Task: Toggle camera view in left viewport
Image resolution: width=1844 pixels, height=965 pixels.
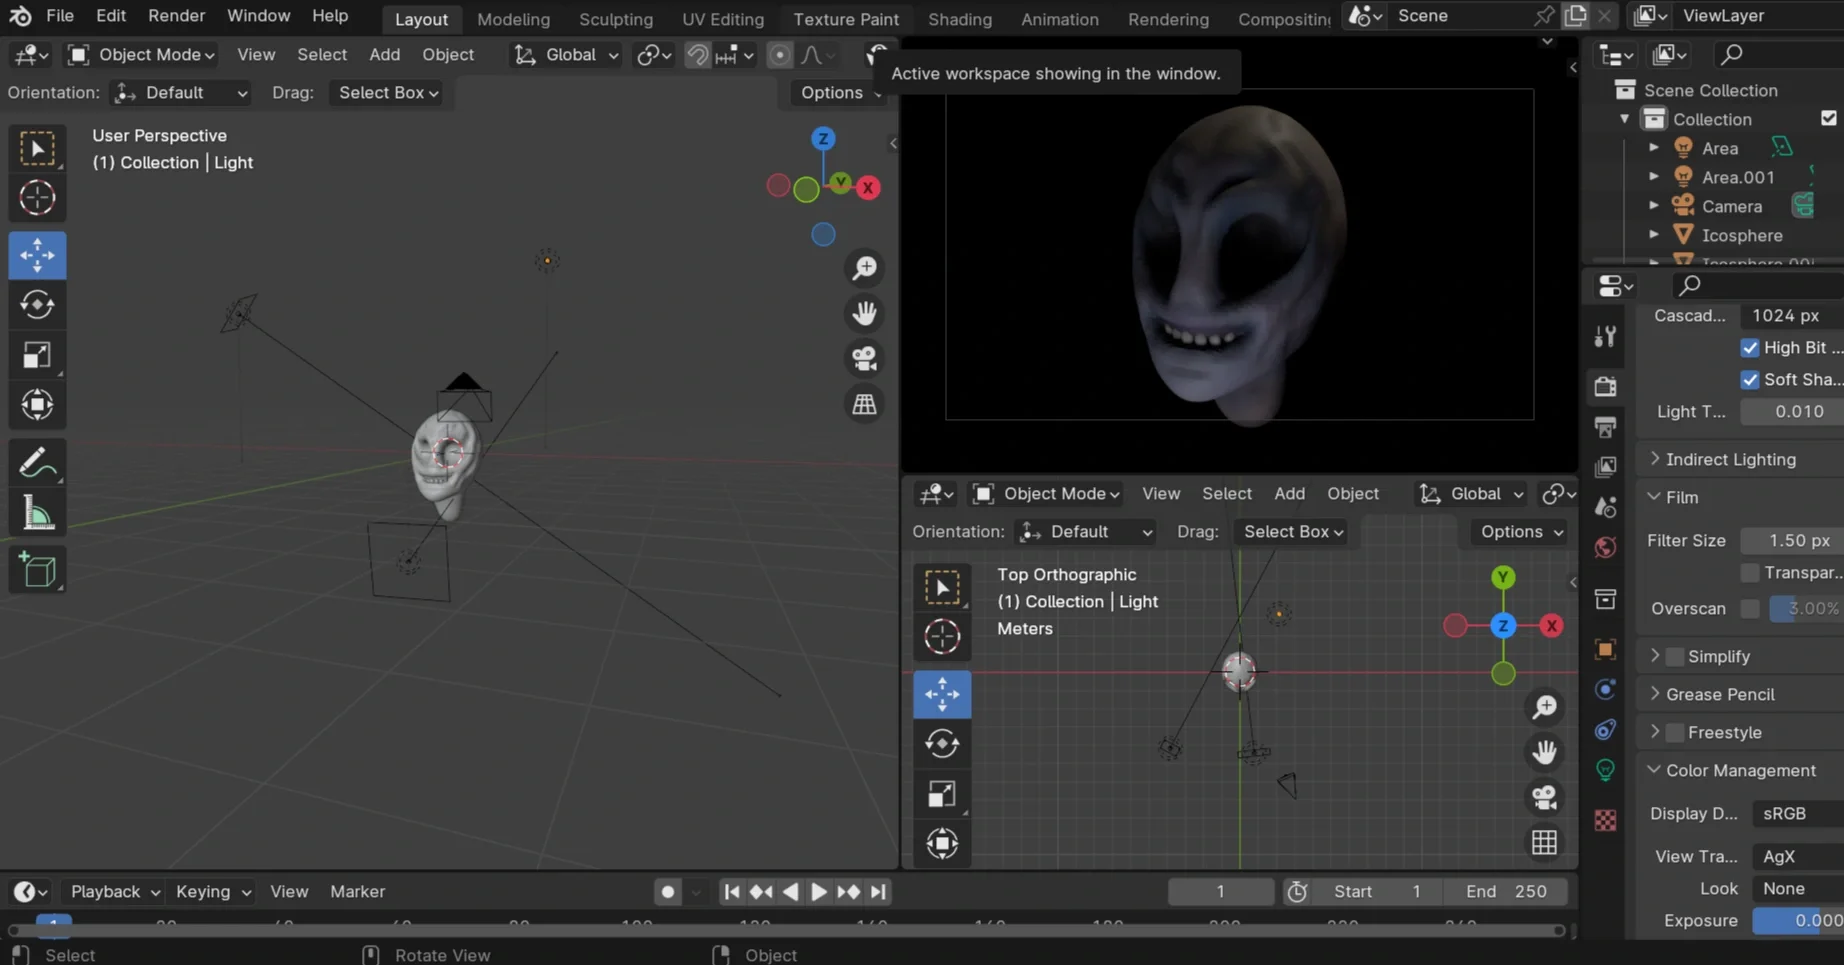Action: point(864,359)
